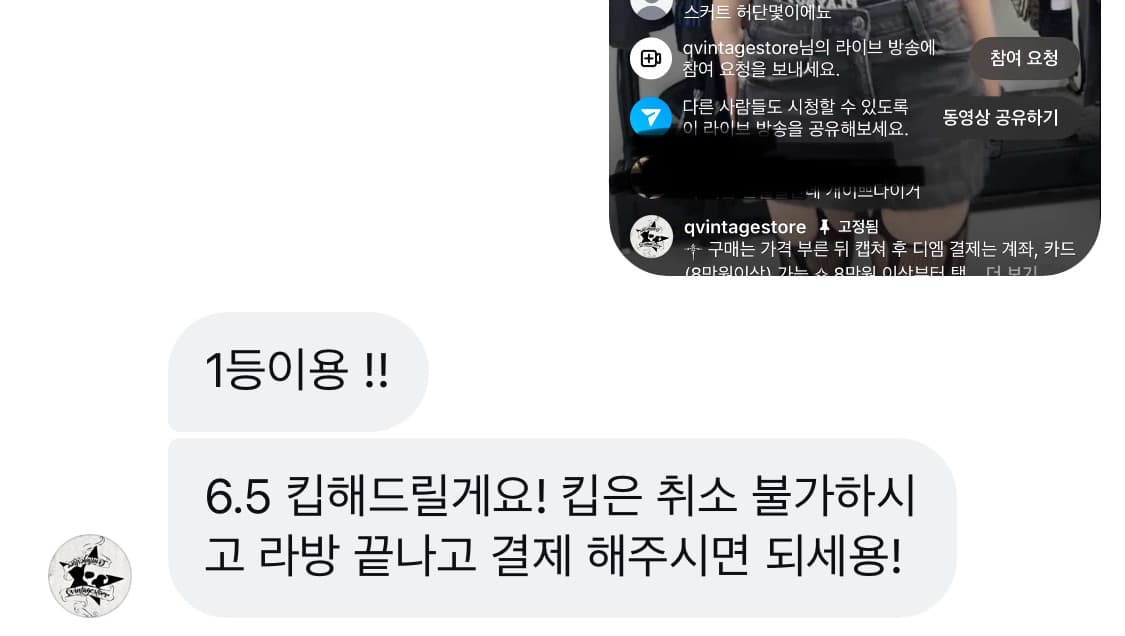Click the 라이브 방송을 공유해보세요 prompt text
The height and width of the screenshot is (636, 1125).
point(796,118)
